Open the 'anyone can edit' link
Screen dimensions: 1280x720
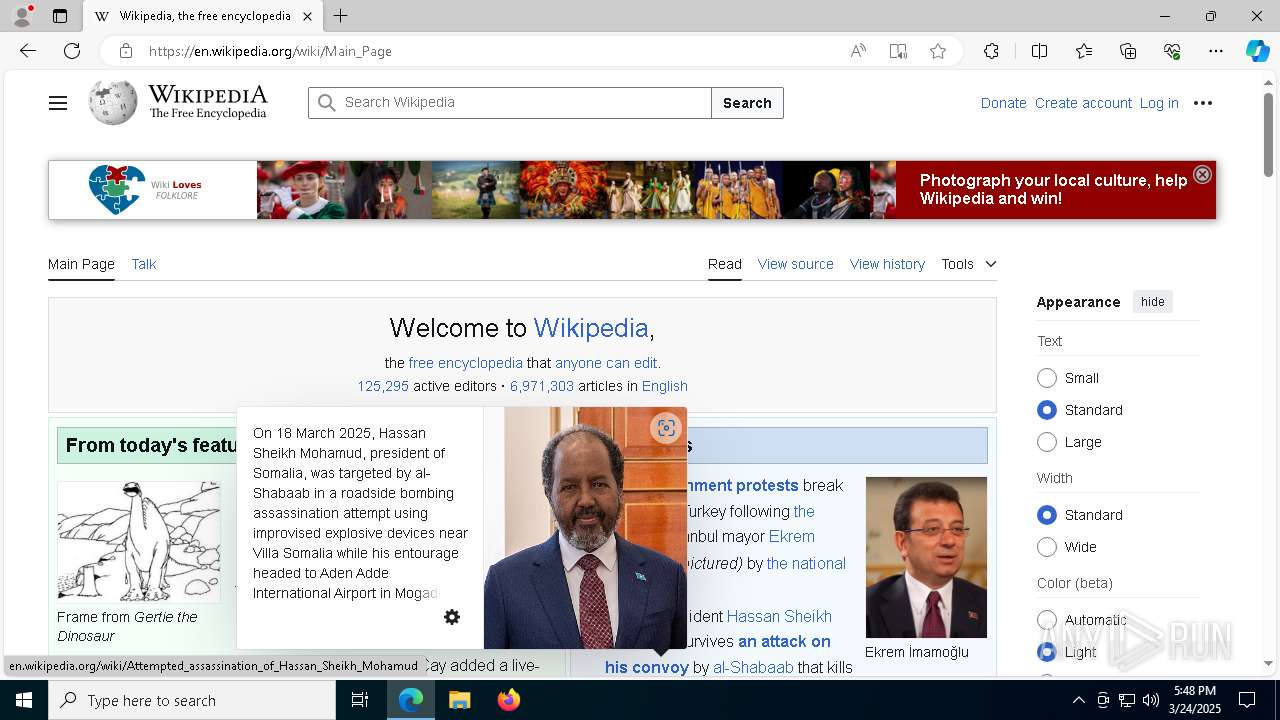pos(606,363)
